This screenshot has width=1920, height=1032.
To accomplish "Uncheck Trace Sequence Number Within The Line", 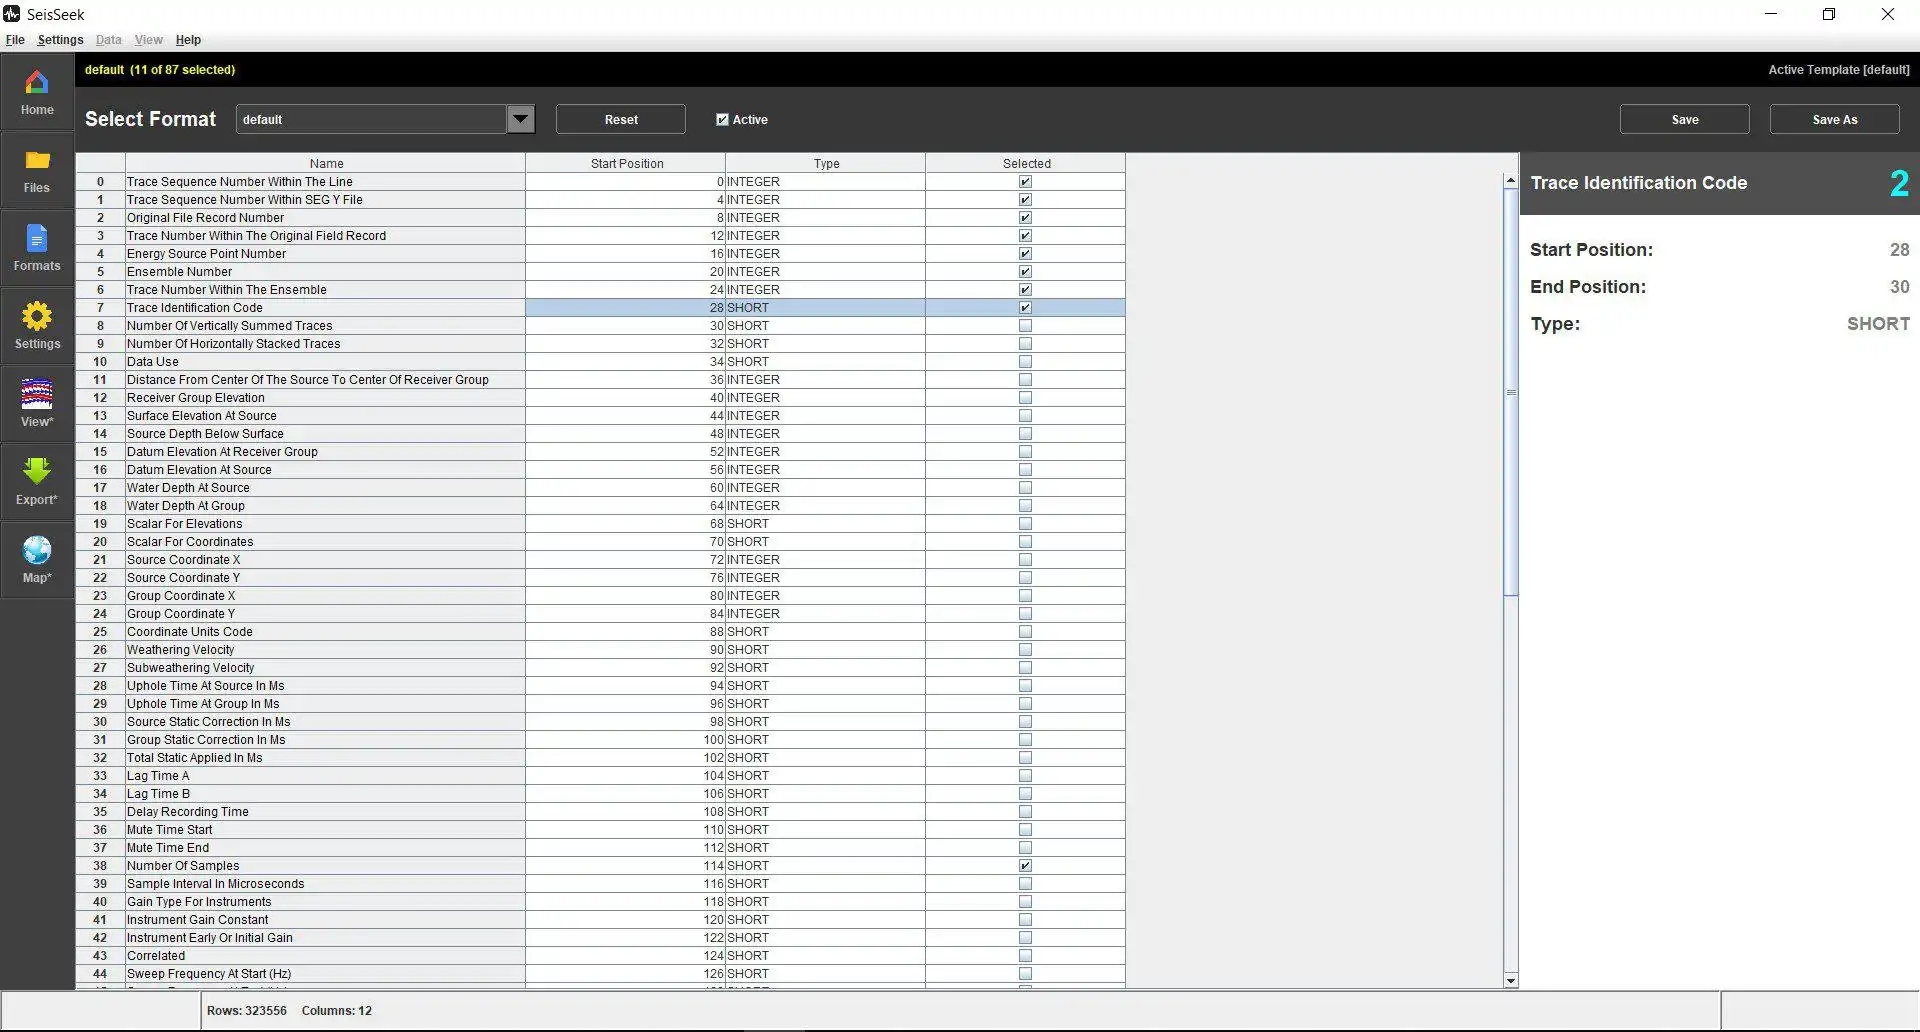I will click(x=1025, y=182).
